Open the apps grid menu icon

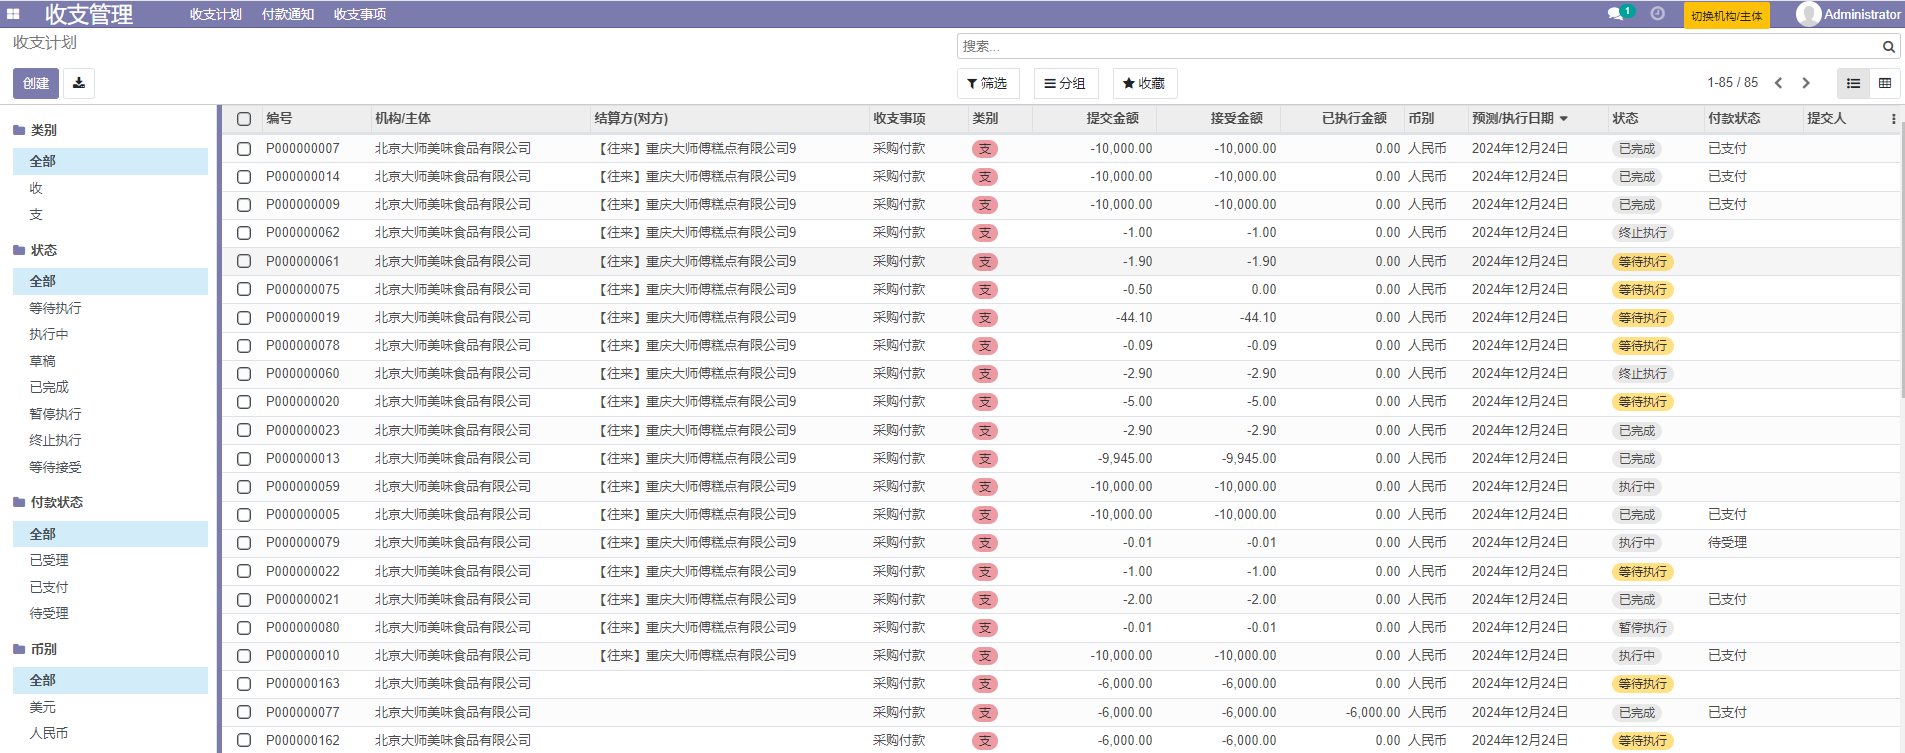click(x=13, y=14)
